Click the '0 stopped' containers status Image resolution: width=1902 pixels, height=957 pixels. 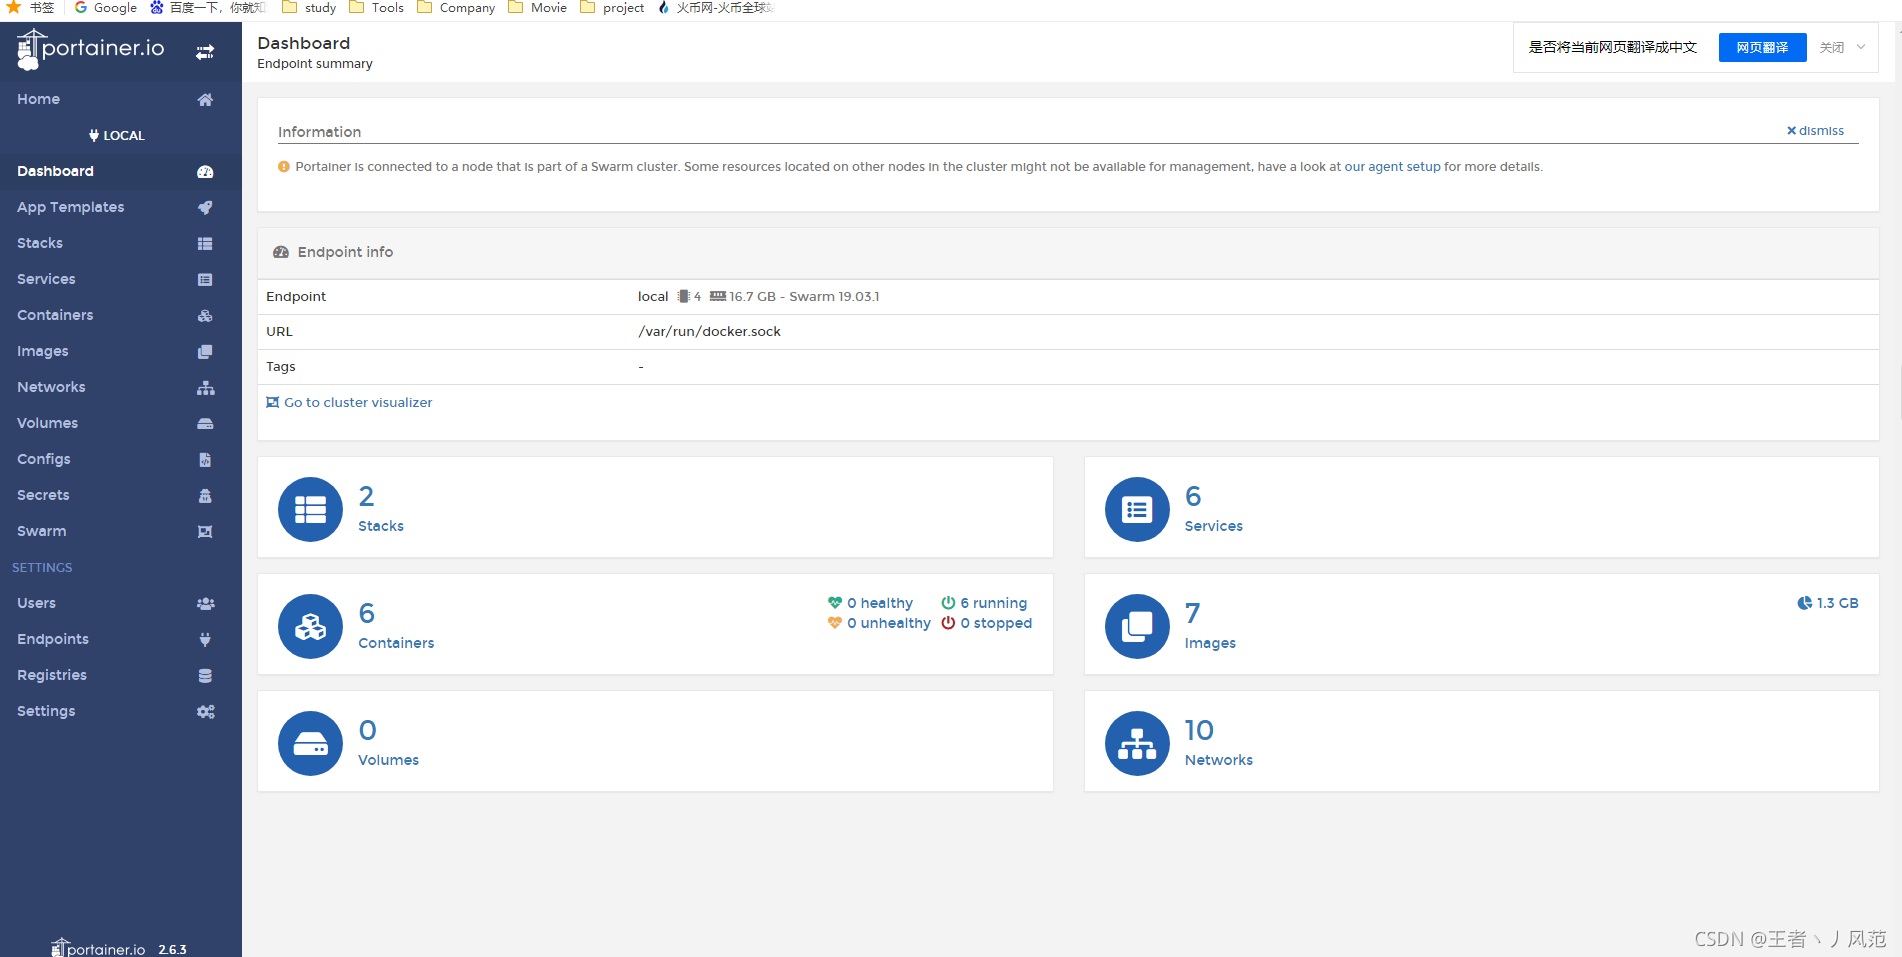click(x=986, y=623)
